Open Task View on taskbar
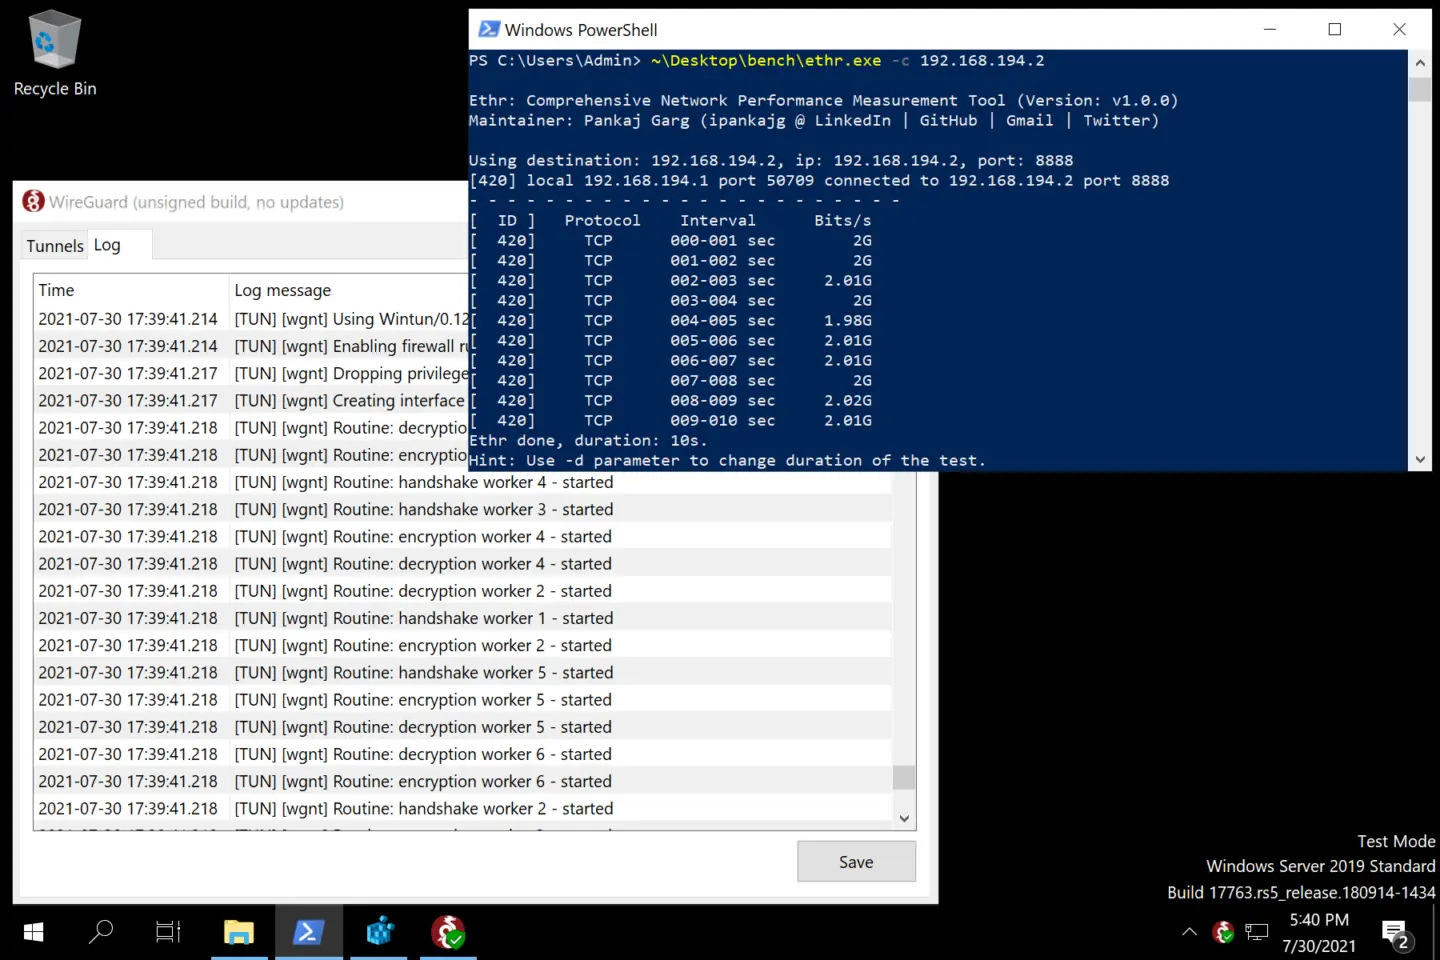1440x960 pixels. coord(168,932)
